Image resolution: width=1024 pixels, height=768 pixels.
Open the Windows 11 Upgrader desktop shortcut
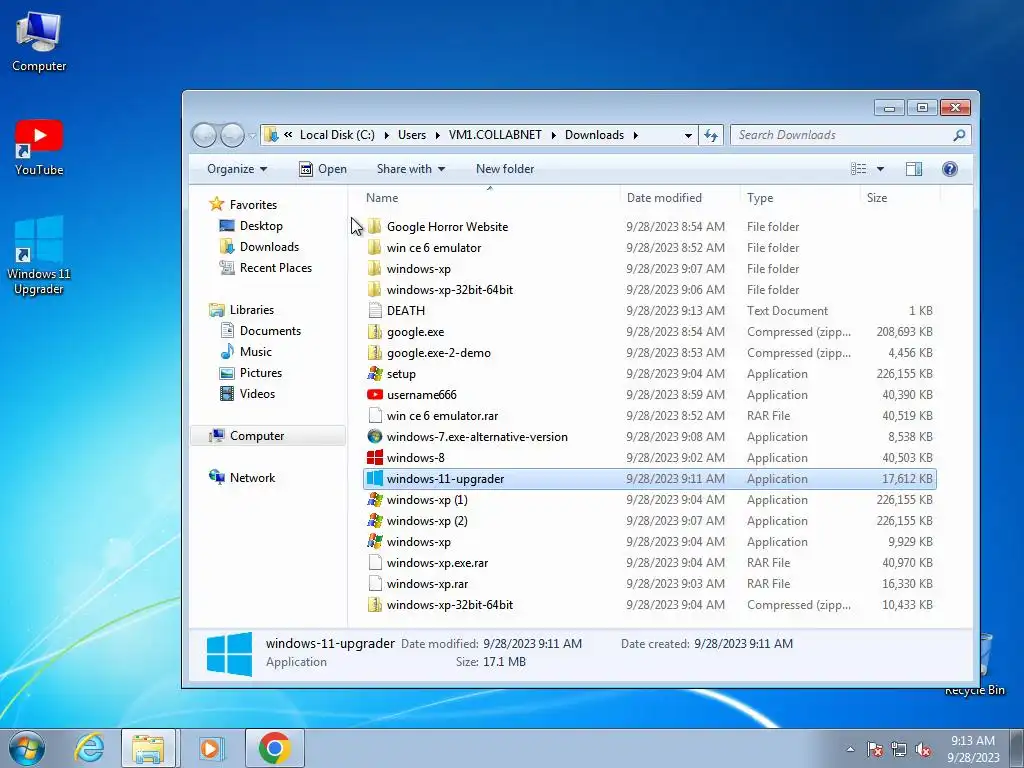click(39, 255)
